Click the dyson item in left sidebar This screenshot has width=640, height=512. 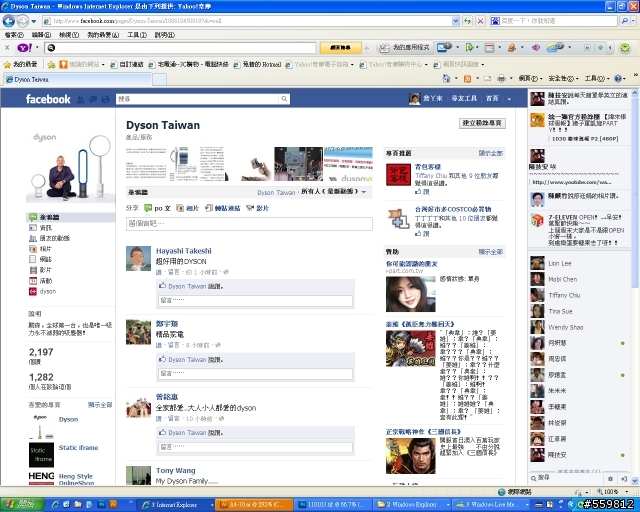[x=48, y=291]
